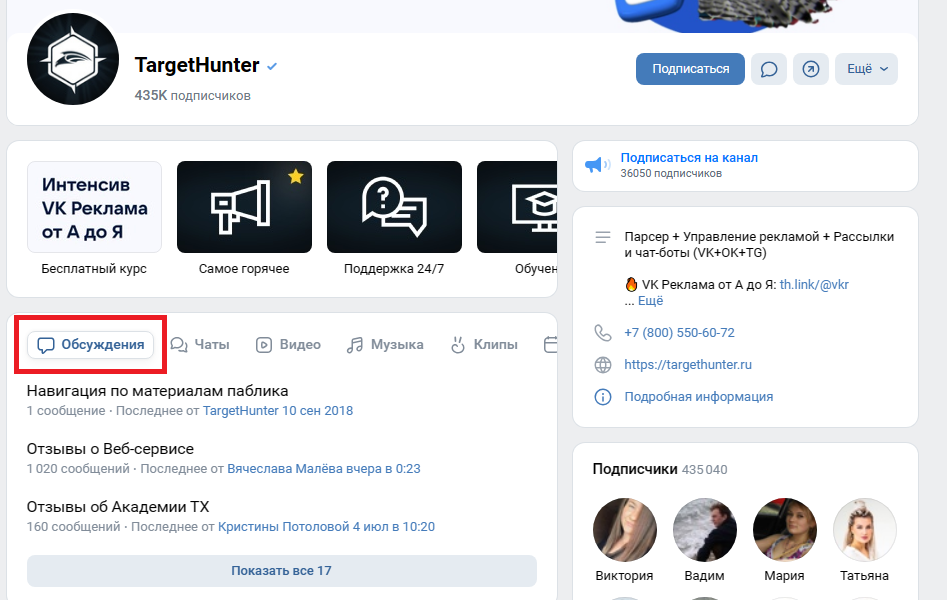This screenshot has height=600, width=947.
Task: Switch to the Чаты tab
Action: [200, 344]
